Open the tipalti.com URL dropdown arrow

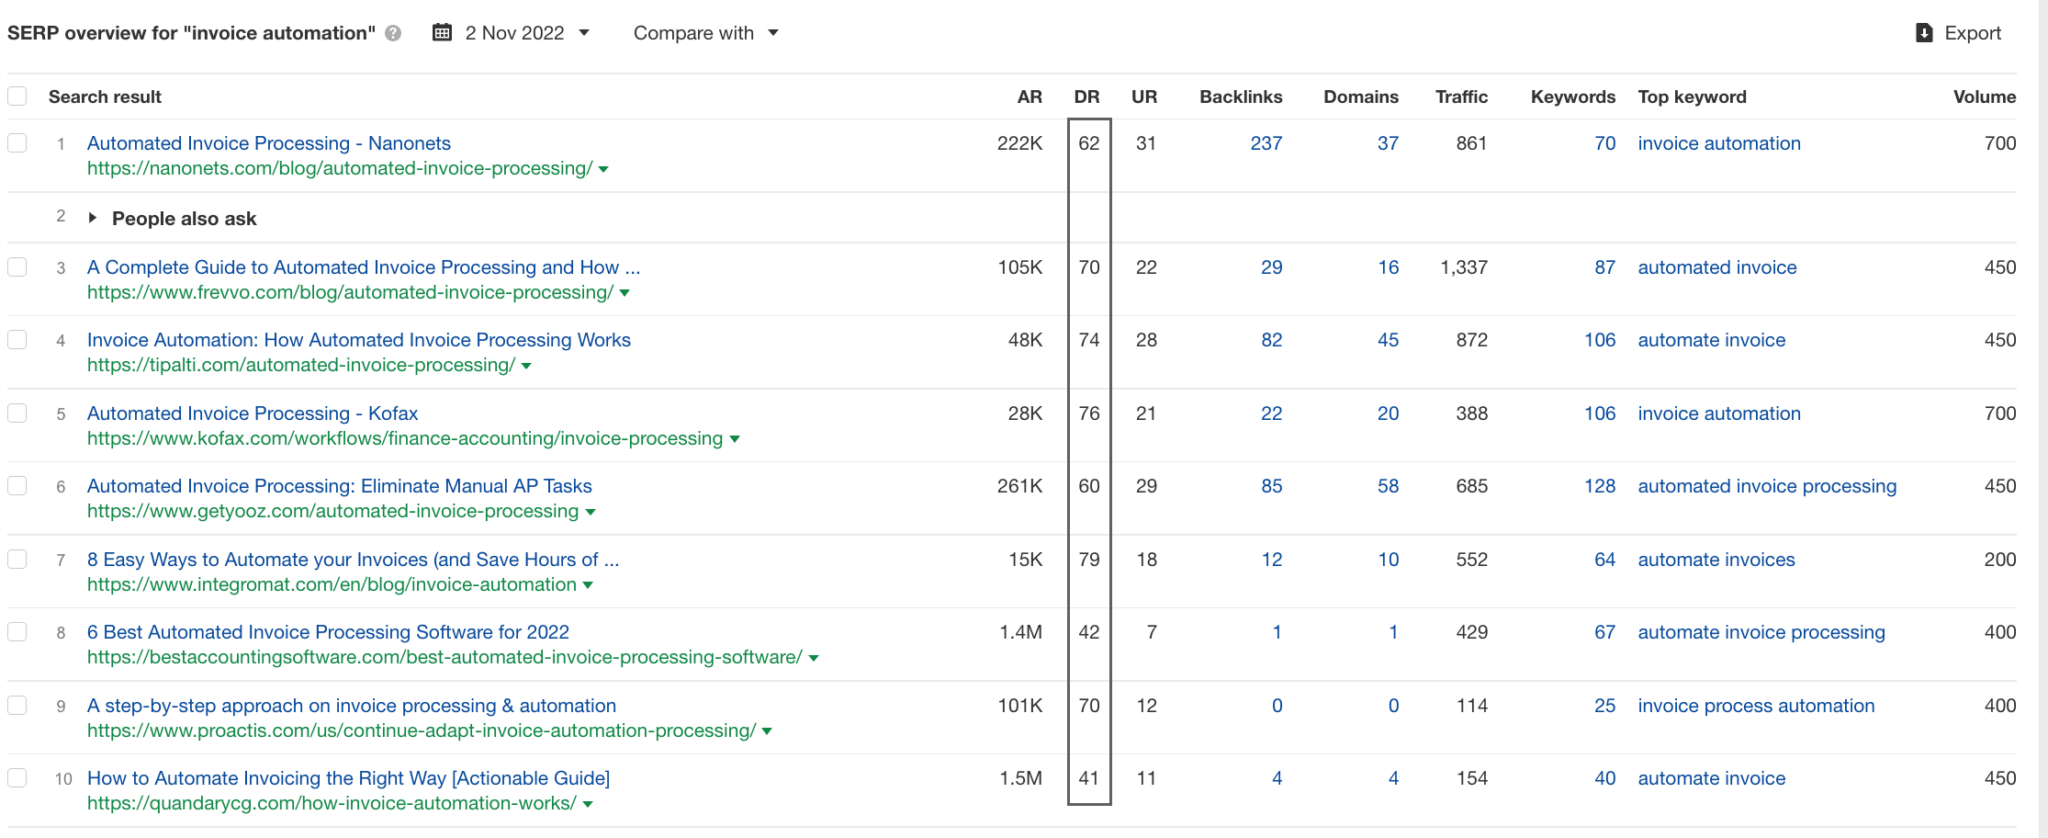click(526, 367)
